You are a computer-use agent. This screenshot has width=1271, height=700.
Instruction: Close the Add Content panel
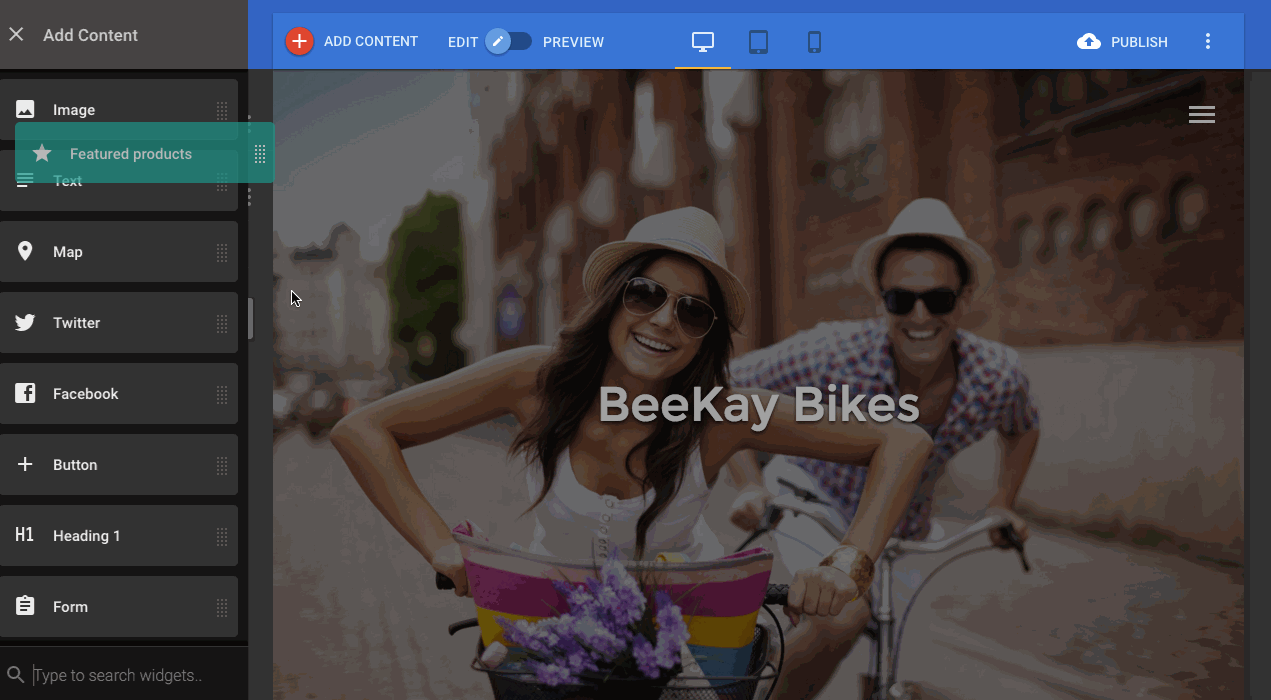[16, 35]
